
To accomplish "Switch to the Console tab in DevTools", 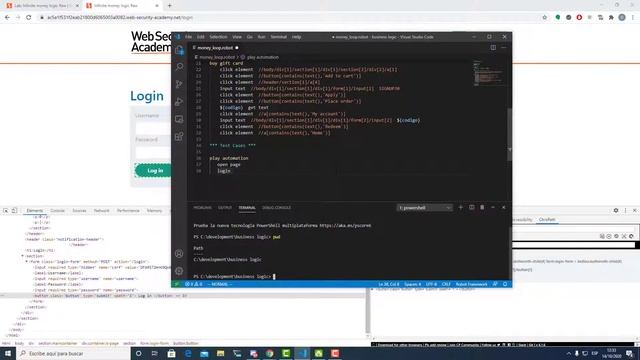I will (58, 211).
